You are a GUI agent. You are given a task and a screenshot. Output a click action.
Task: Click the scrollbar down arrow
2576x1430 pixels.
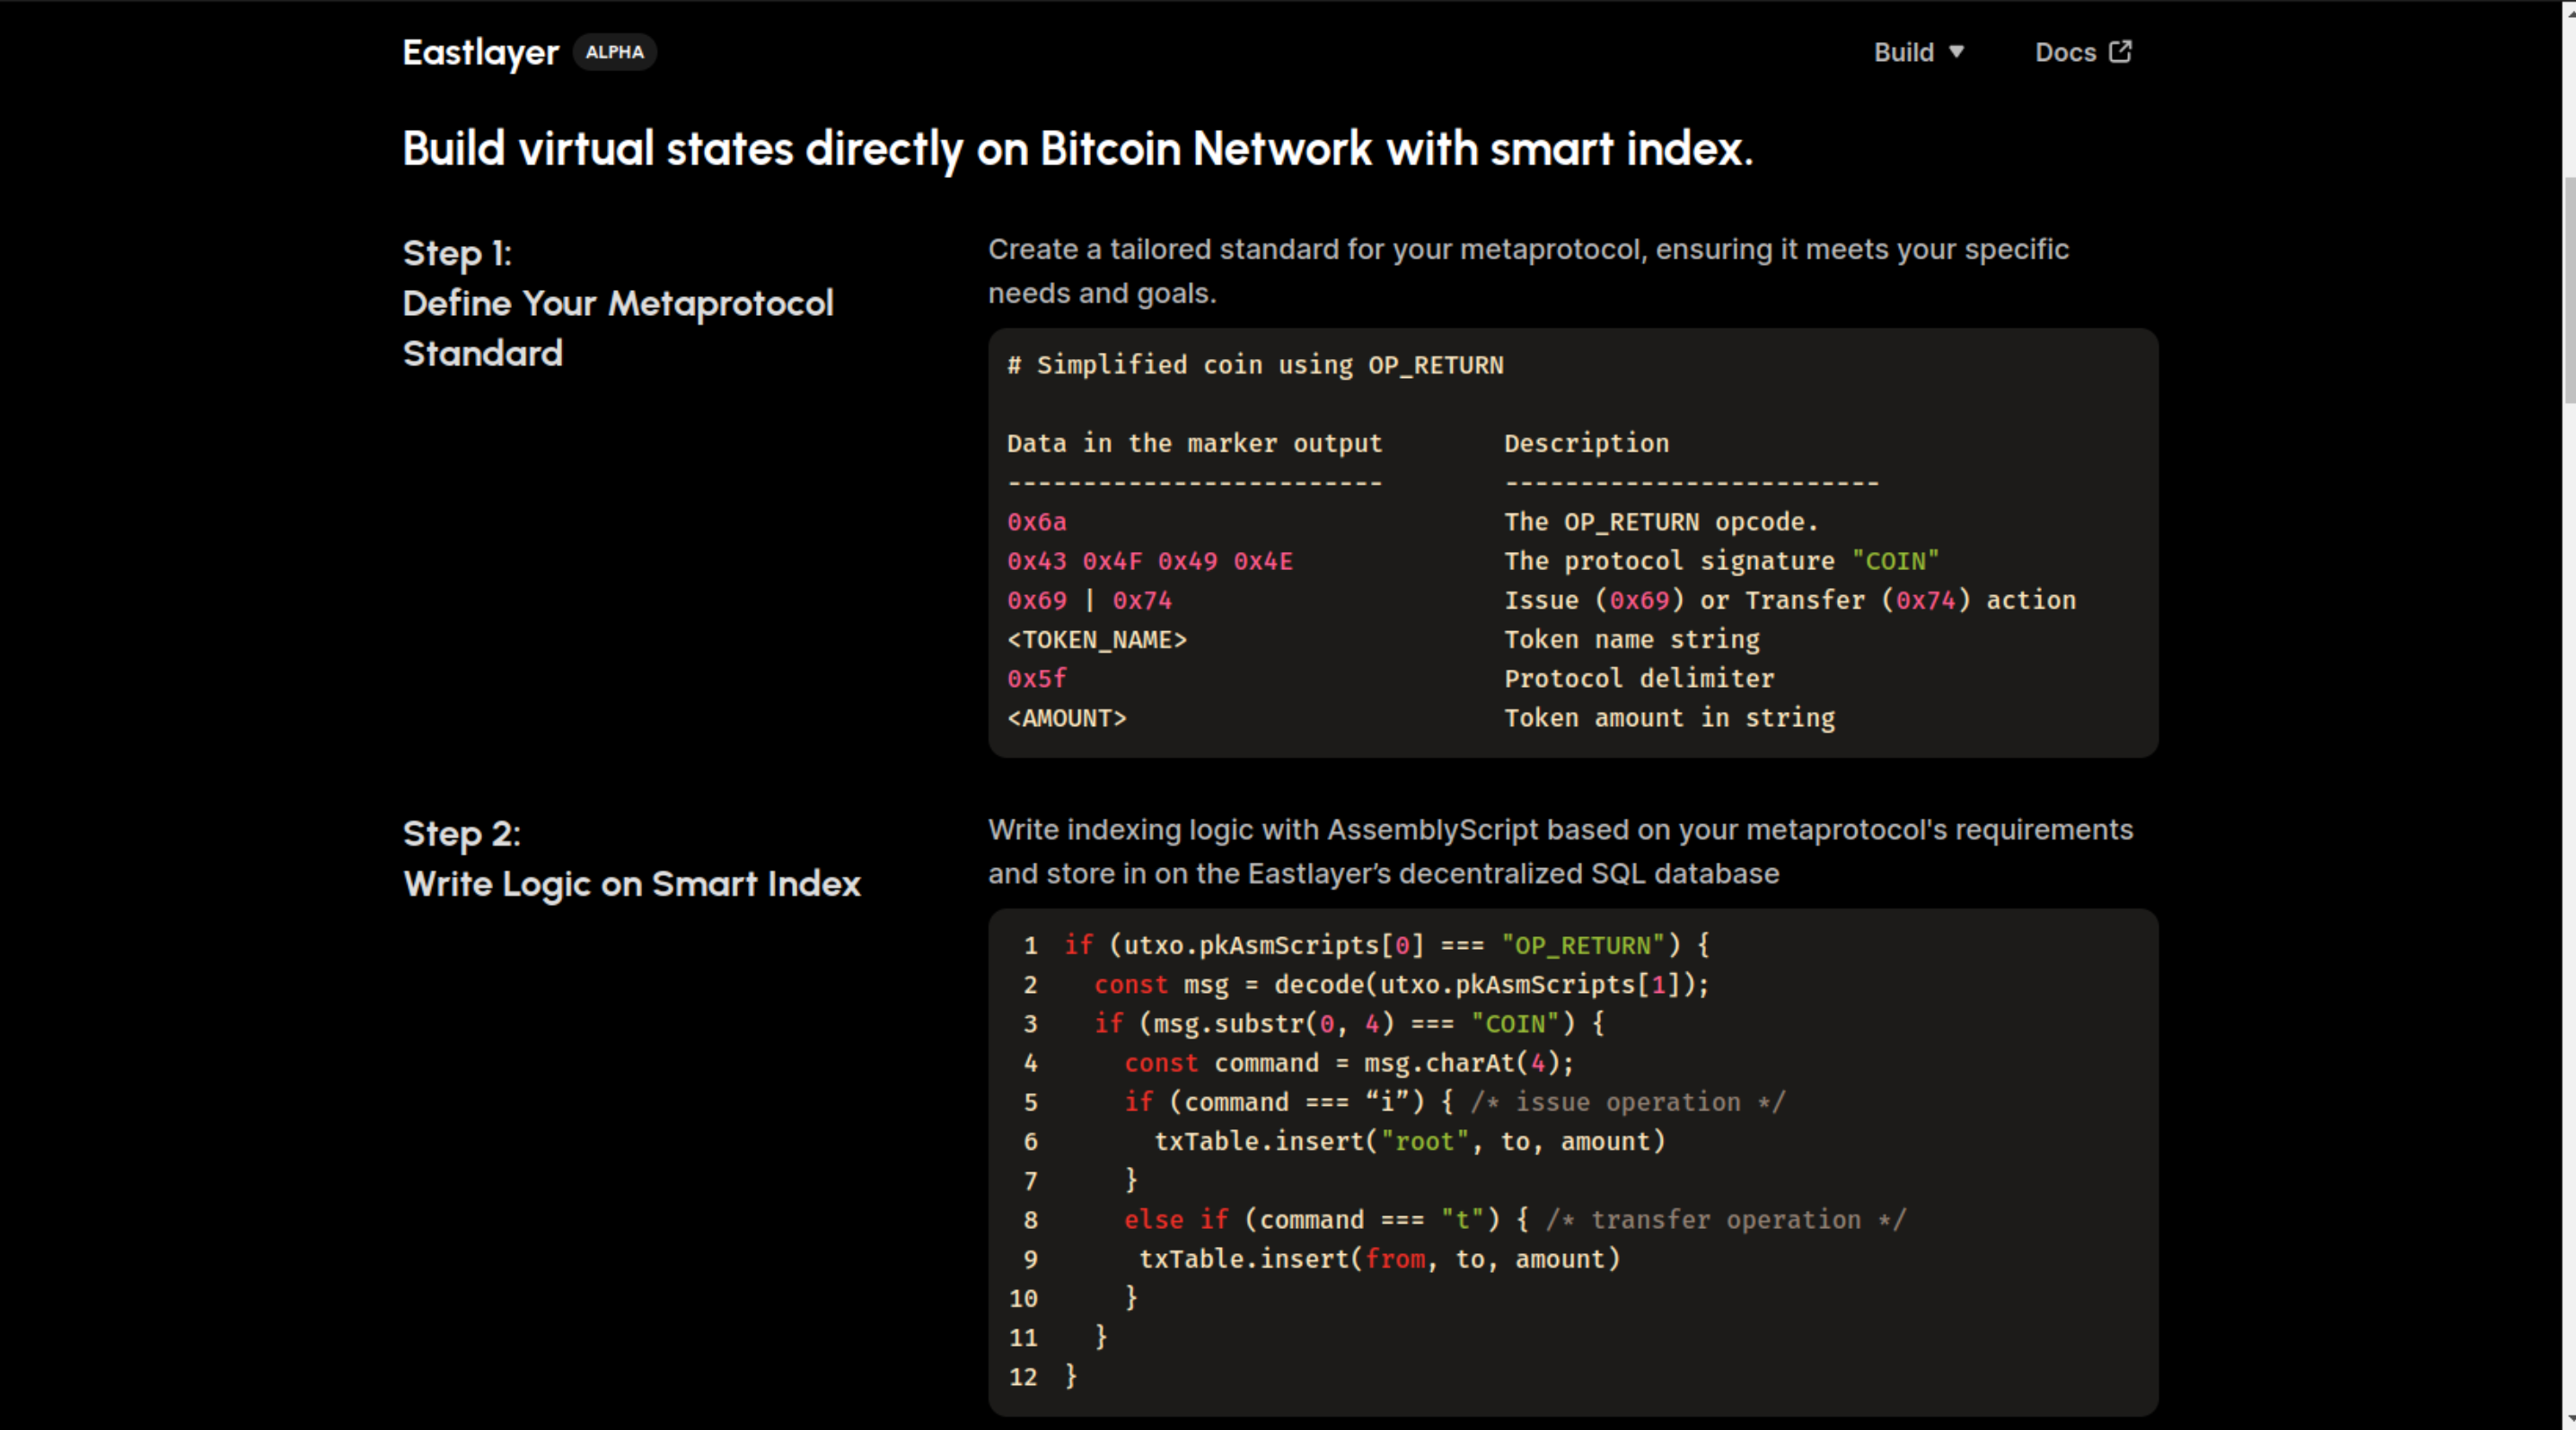coord(2568,1420)
